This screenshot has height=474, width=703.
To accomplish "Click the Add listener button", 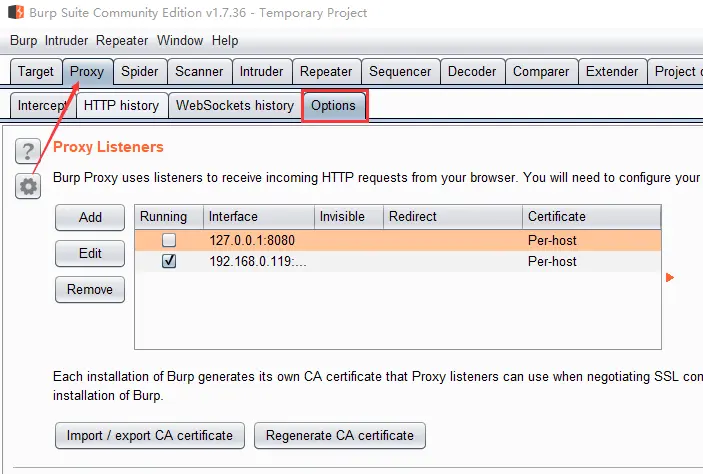I will click(90, 217).
